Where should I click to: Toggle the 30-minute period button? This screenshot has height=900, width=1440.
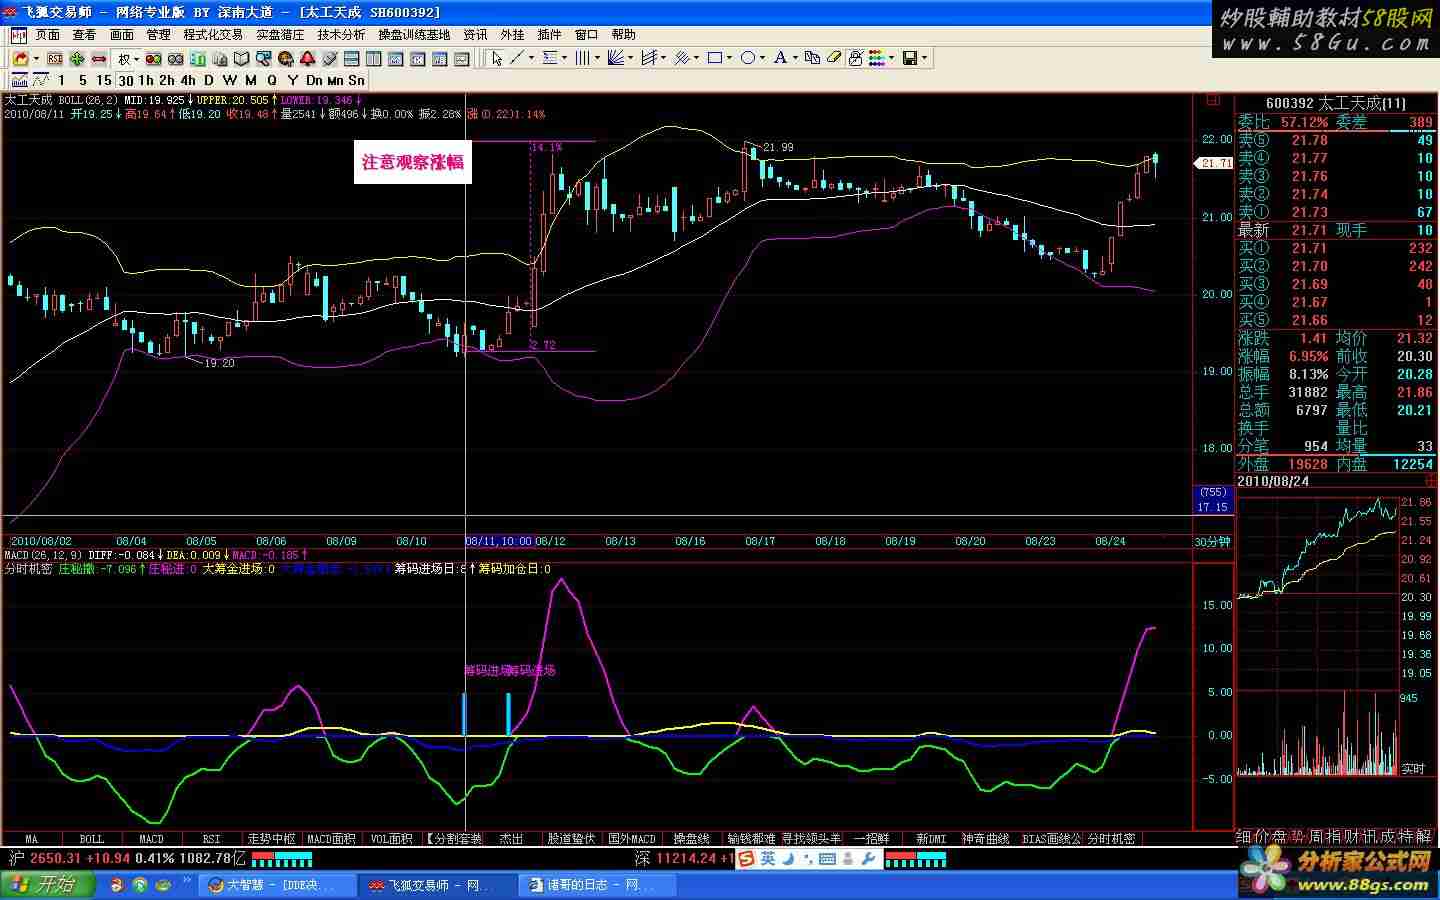[126, 80]
